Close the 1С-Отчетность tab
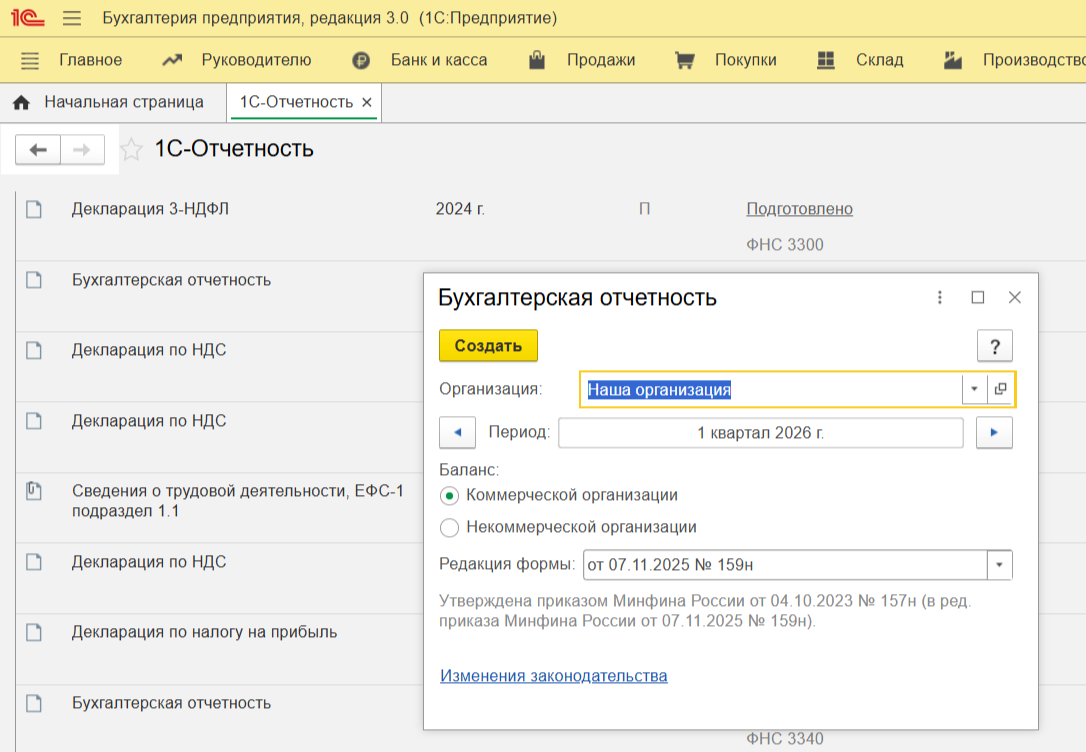Image resolution: width=1086 pixels, height=752 pixels. pos(367,102)
